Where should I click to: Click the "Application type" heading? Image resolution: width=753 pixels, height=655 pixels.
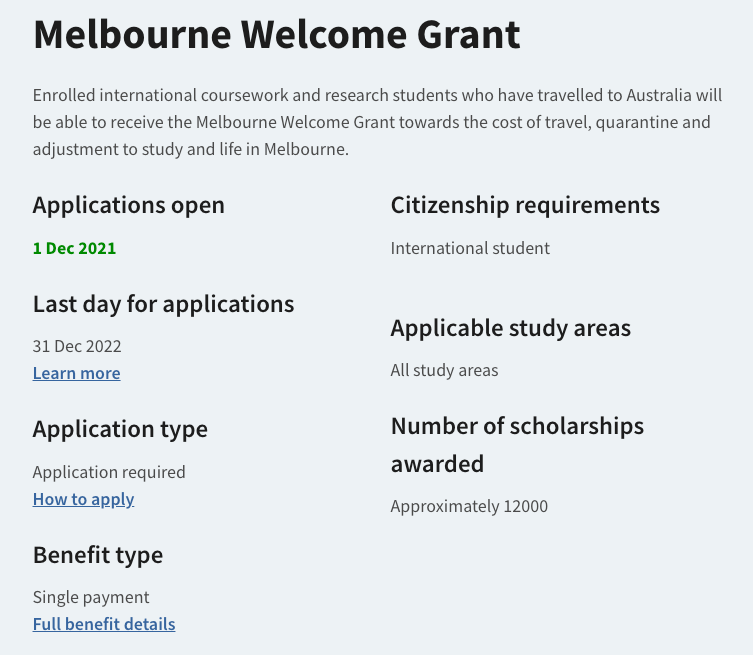120,429
